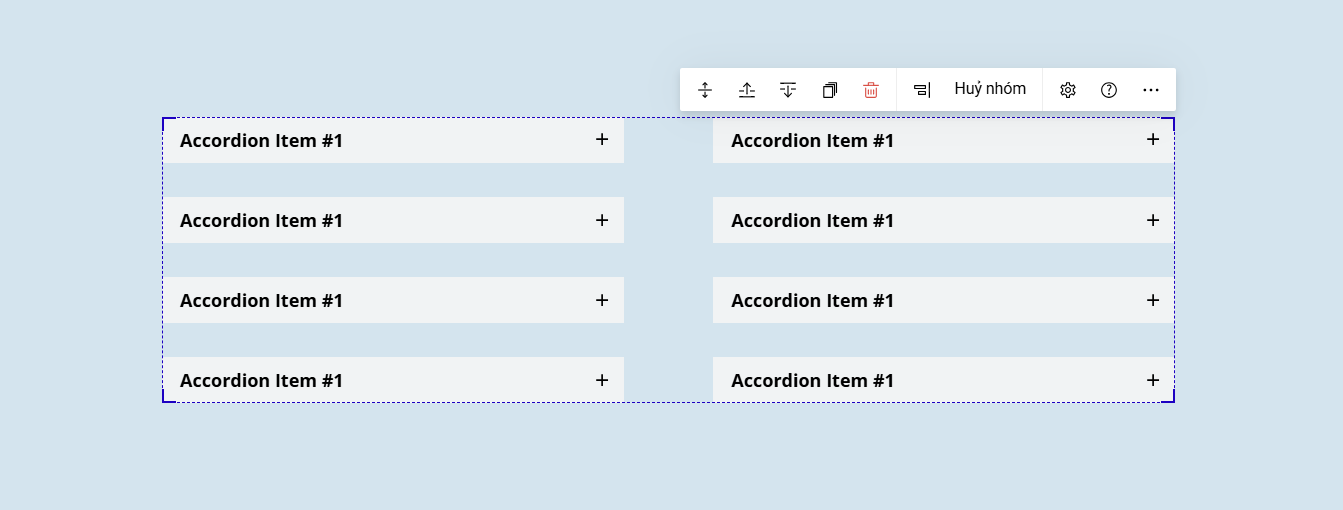Viewport: 1343px width, 510px height.
Task: Open the align options icon
Action: (922, 90)
